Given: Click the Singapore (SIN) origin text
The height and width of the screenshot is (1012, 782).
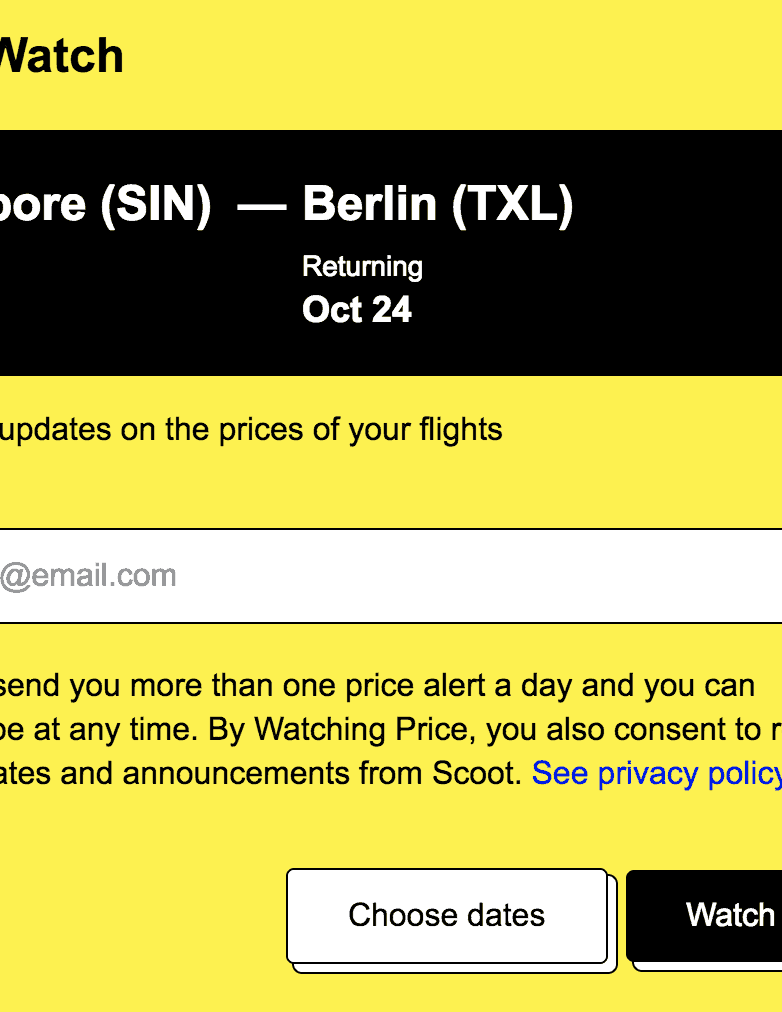Looking at the screenshot, I should pyautogui.click(x=105, y=204).
